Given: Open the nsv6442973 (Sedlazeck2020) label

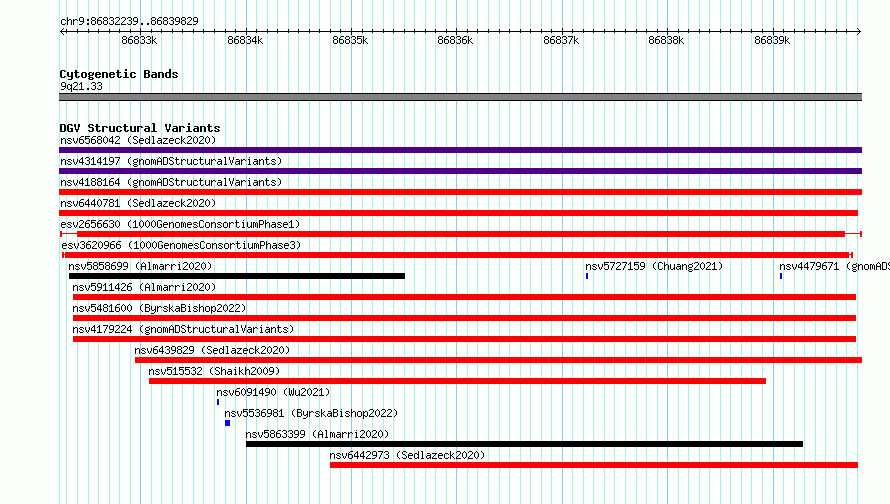Looking at the screenshot, I should (x=407, y=455).
